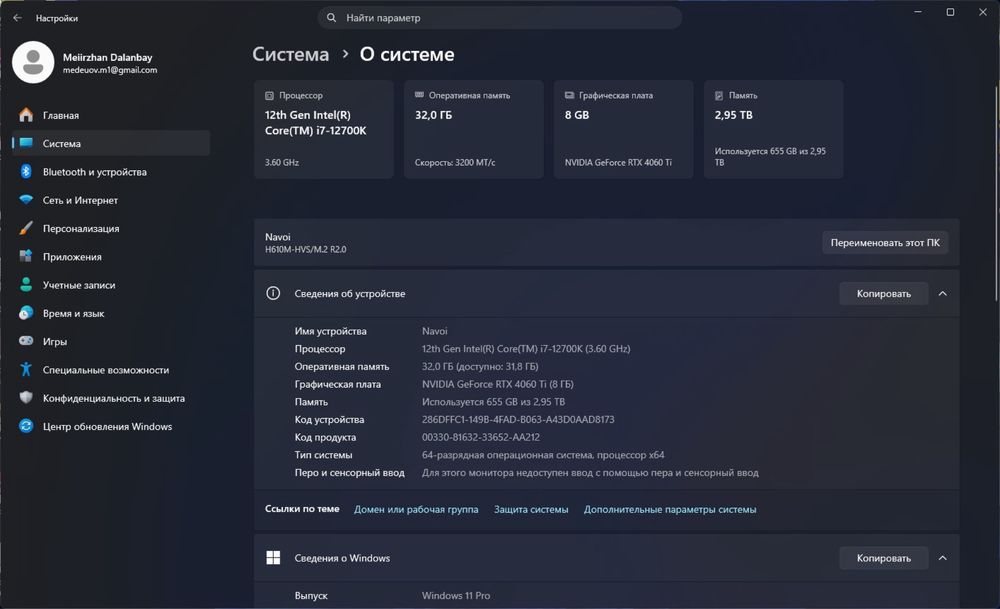Image resolution: width=1000 pixels, height=609 pixels.
Task: Click the Время и язык globe icon
Action: coord(26,312)
